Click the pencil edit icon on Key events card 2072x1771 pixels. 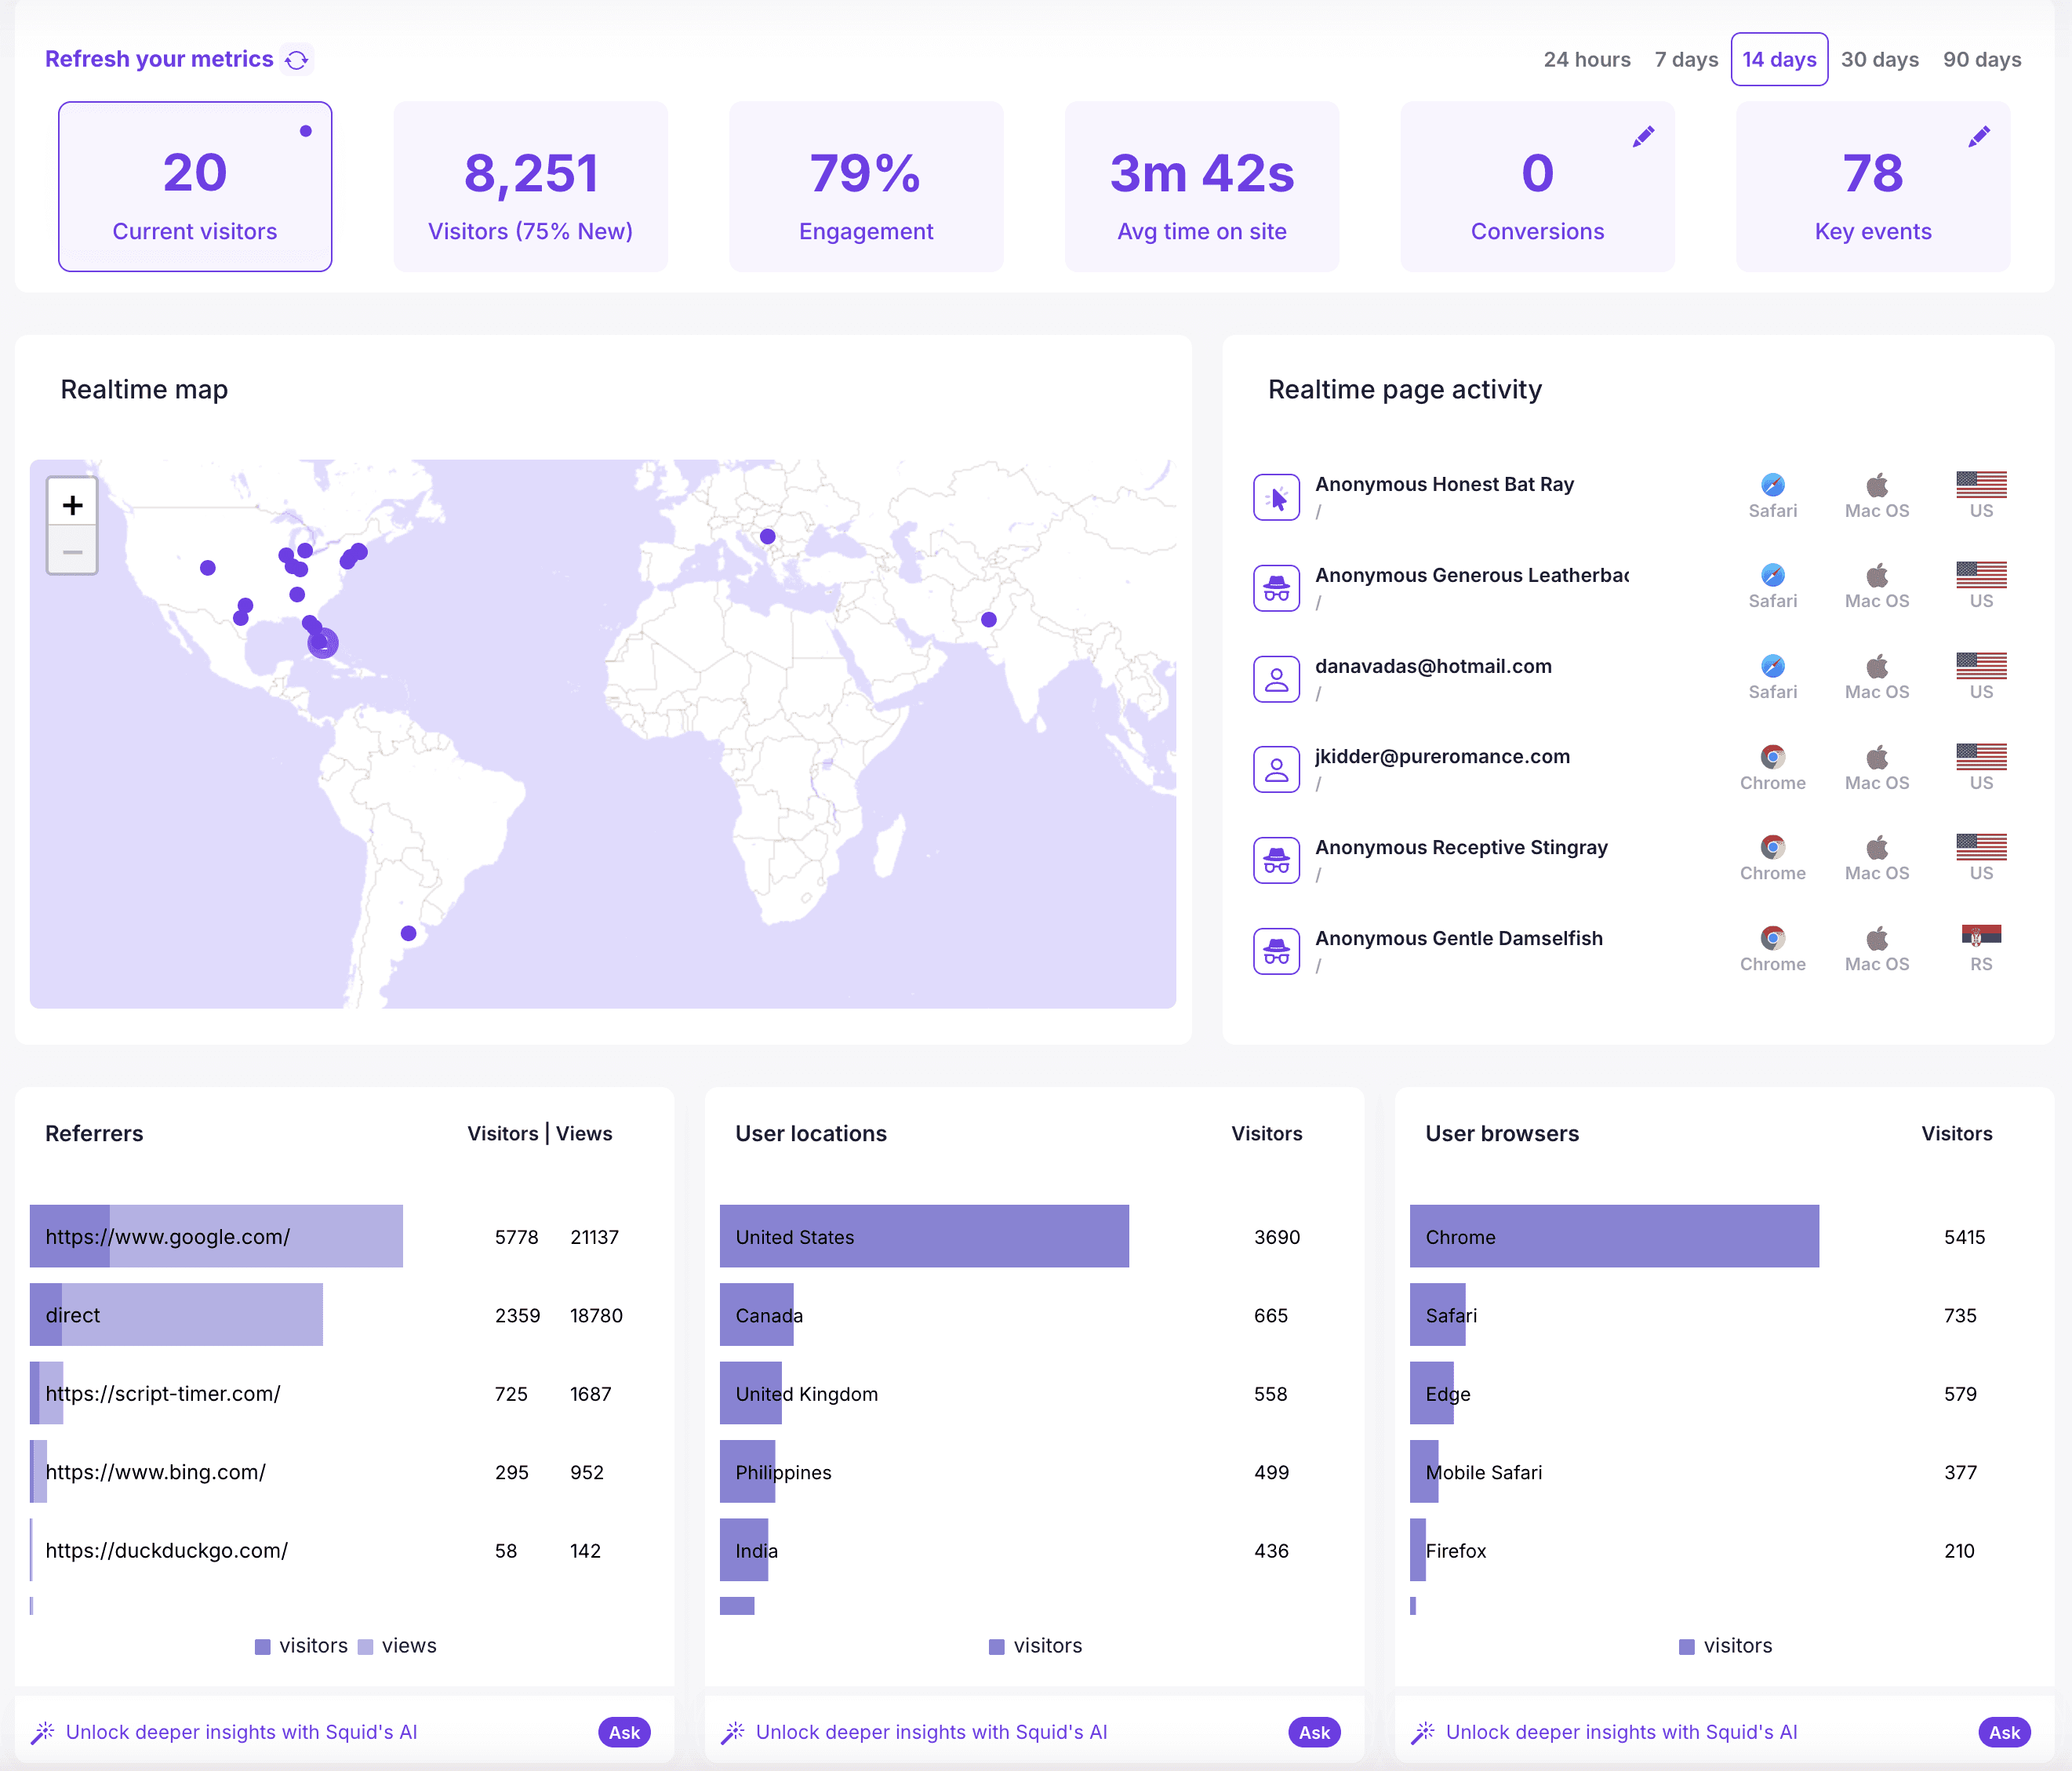tap(1979, 137)
